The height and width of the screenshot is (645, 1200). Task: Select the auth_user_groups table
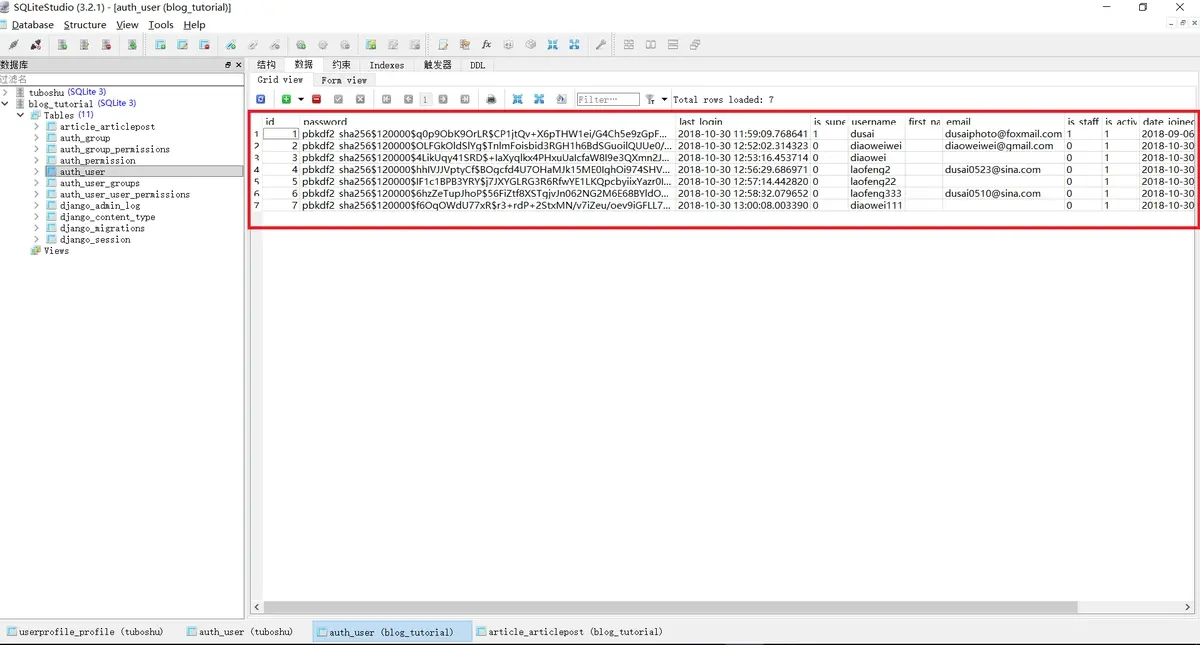[x=99, y=184]
